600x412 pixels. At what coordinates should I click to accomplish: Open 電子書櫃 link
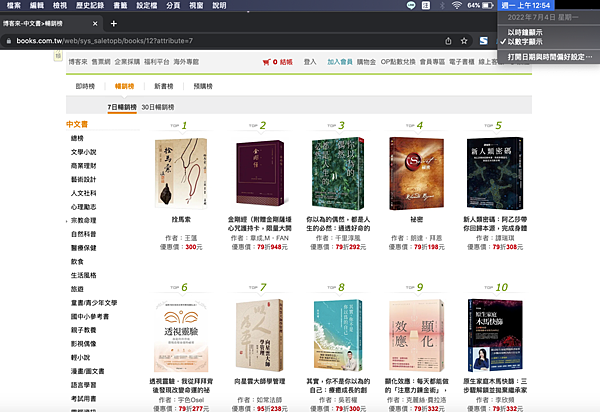(462, 62)
